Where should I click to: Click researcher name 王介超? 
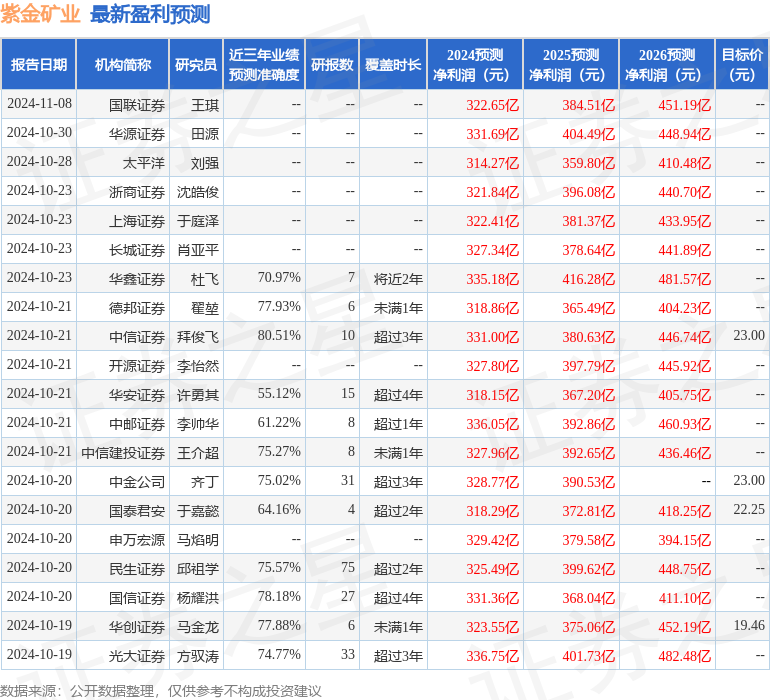tap(198, 453)
